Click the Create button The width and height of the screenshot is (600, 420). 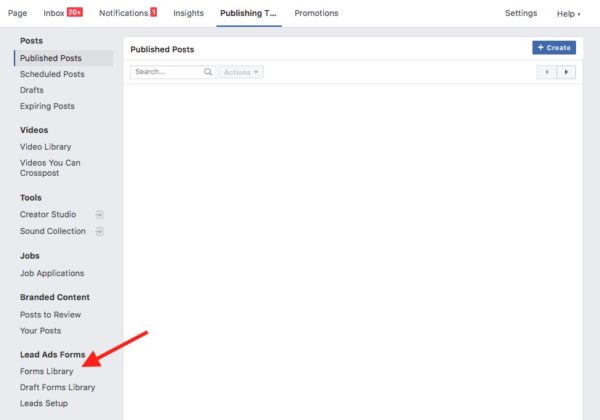tap(554, 48)
